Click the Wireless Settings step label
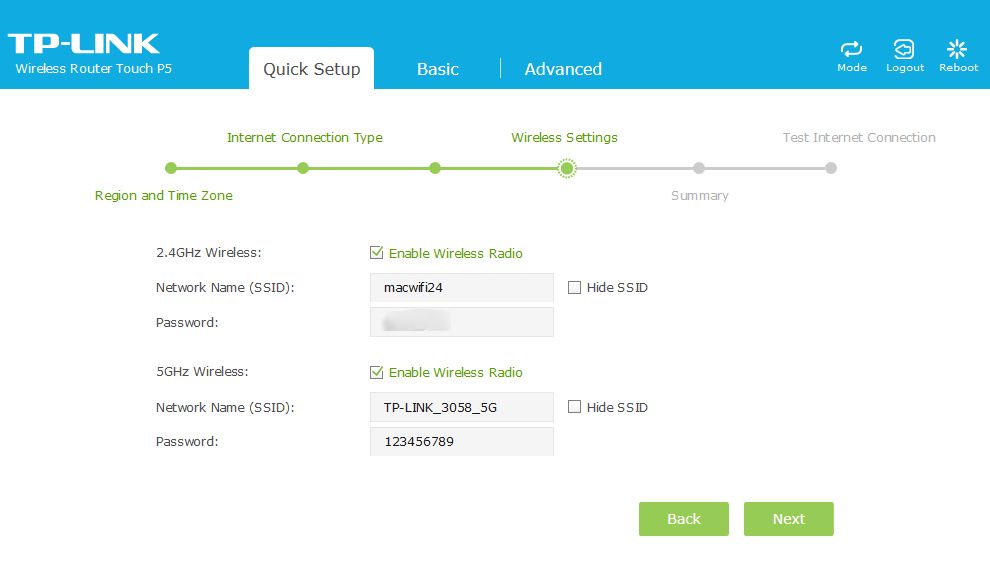The height and width of the screenshot is (585, 990). 564,138
